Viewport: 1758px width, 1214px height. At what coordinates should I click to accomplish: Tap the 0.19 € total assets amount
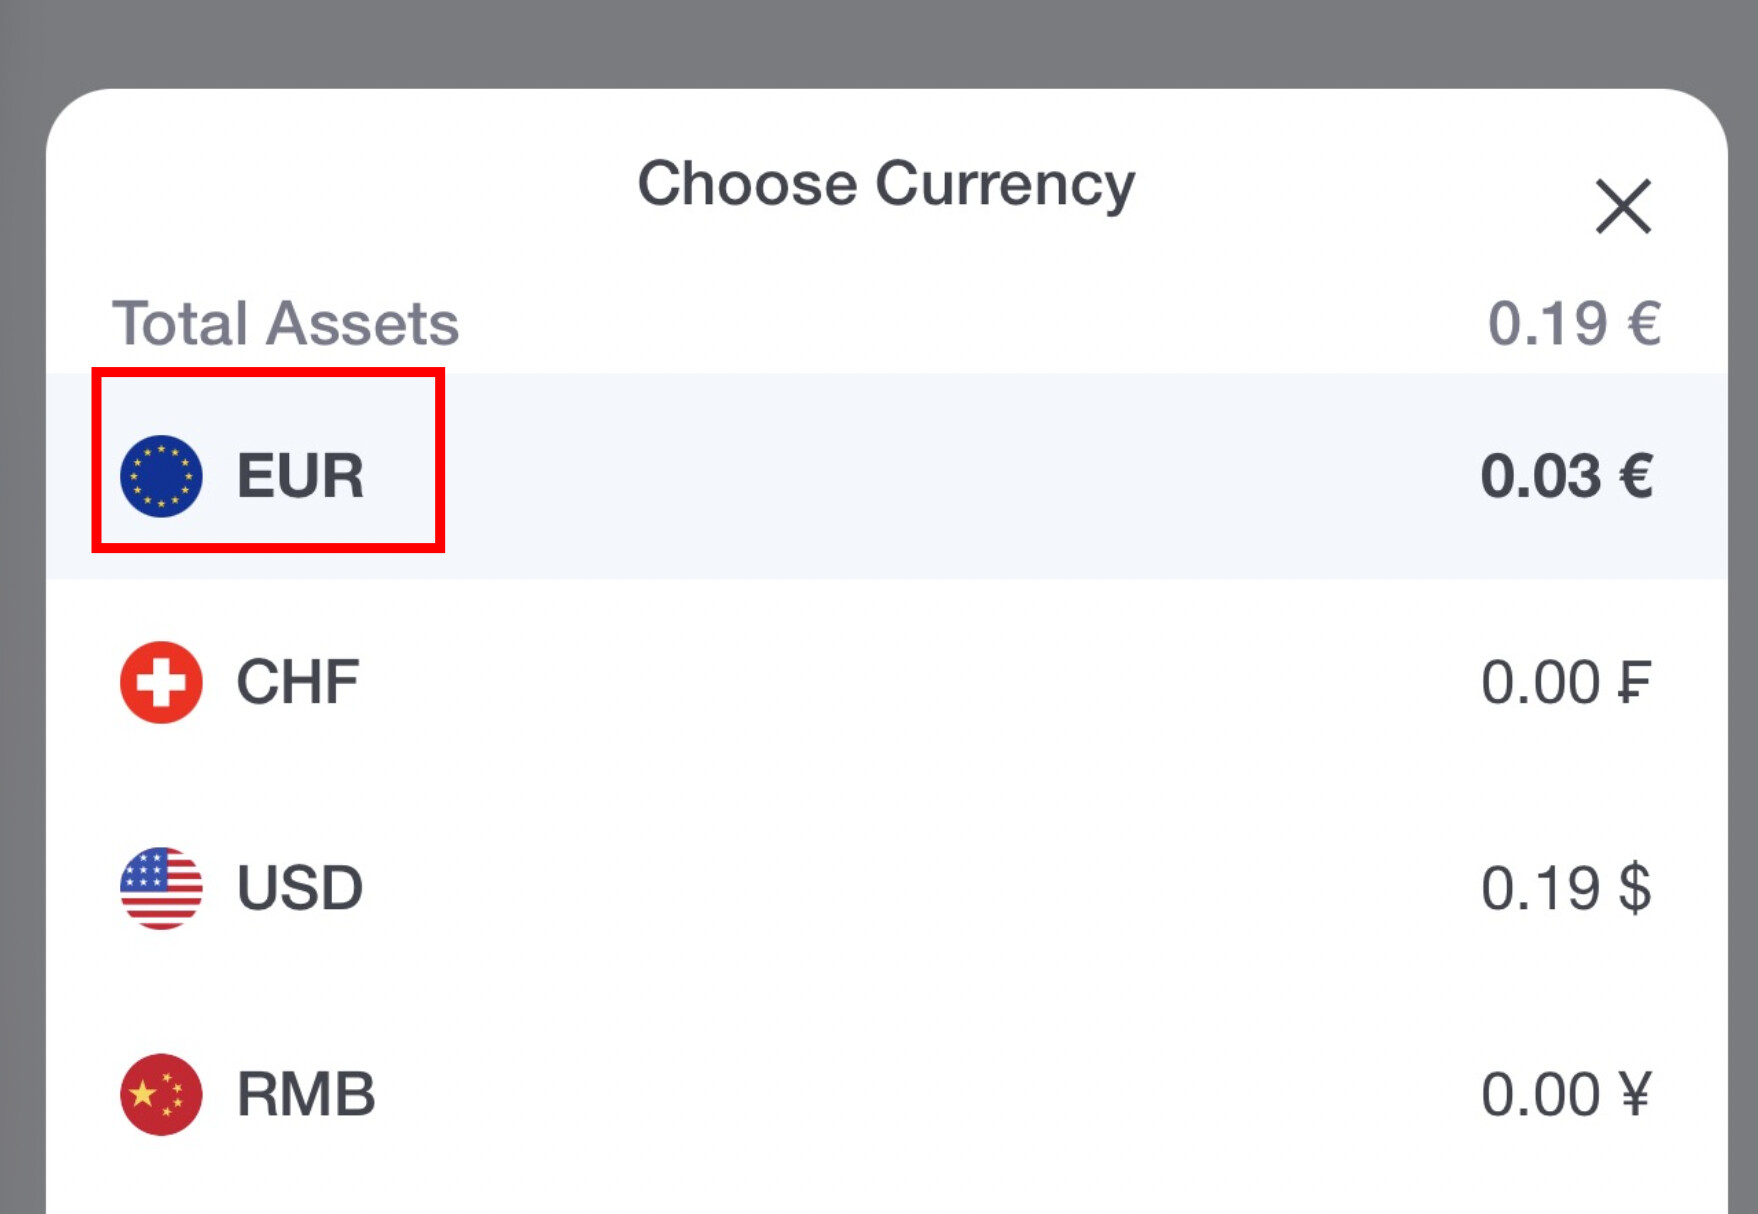tap(1574, 323)
